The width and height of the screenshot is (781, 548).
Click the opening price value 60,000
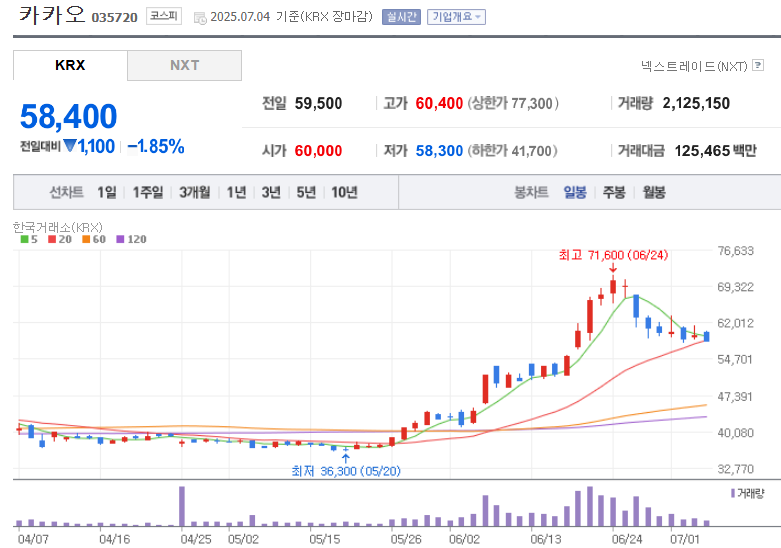tap(318, 150)
